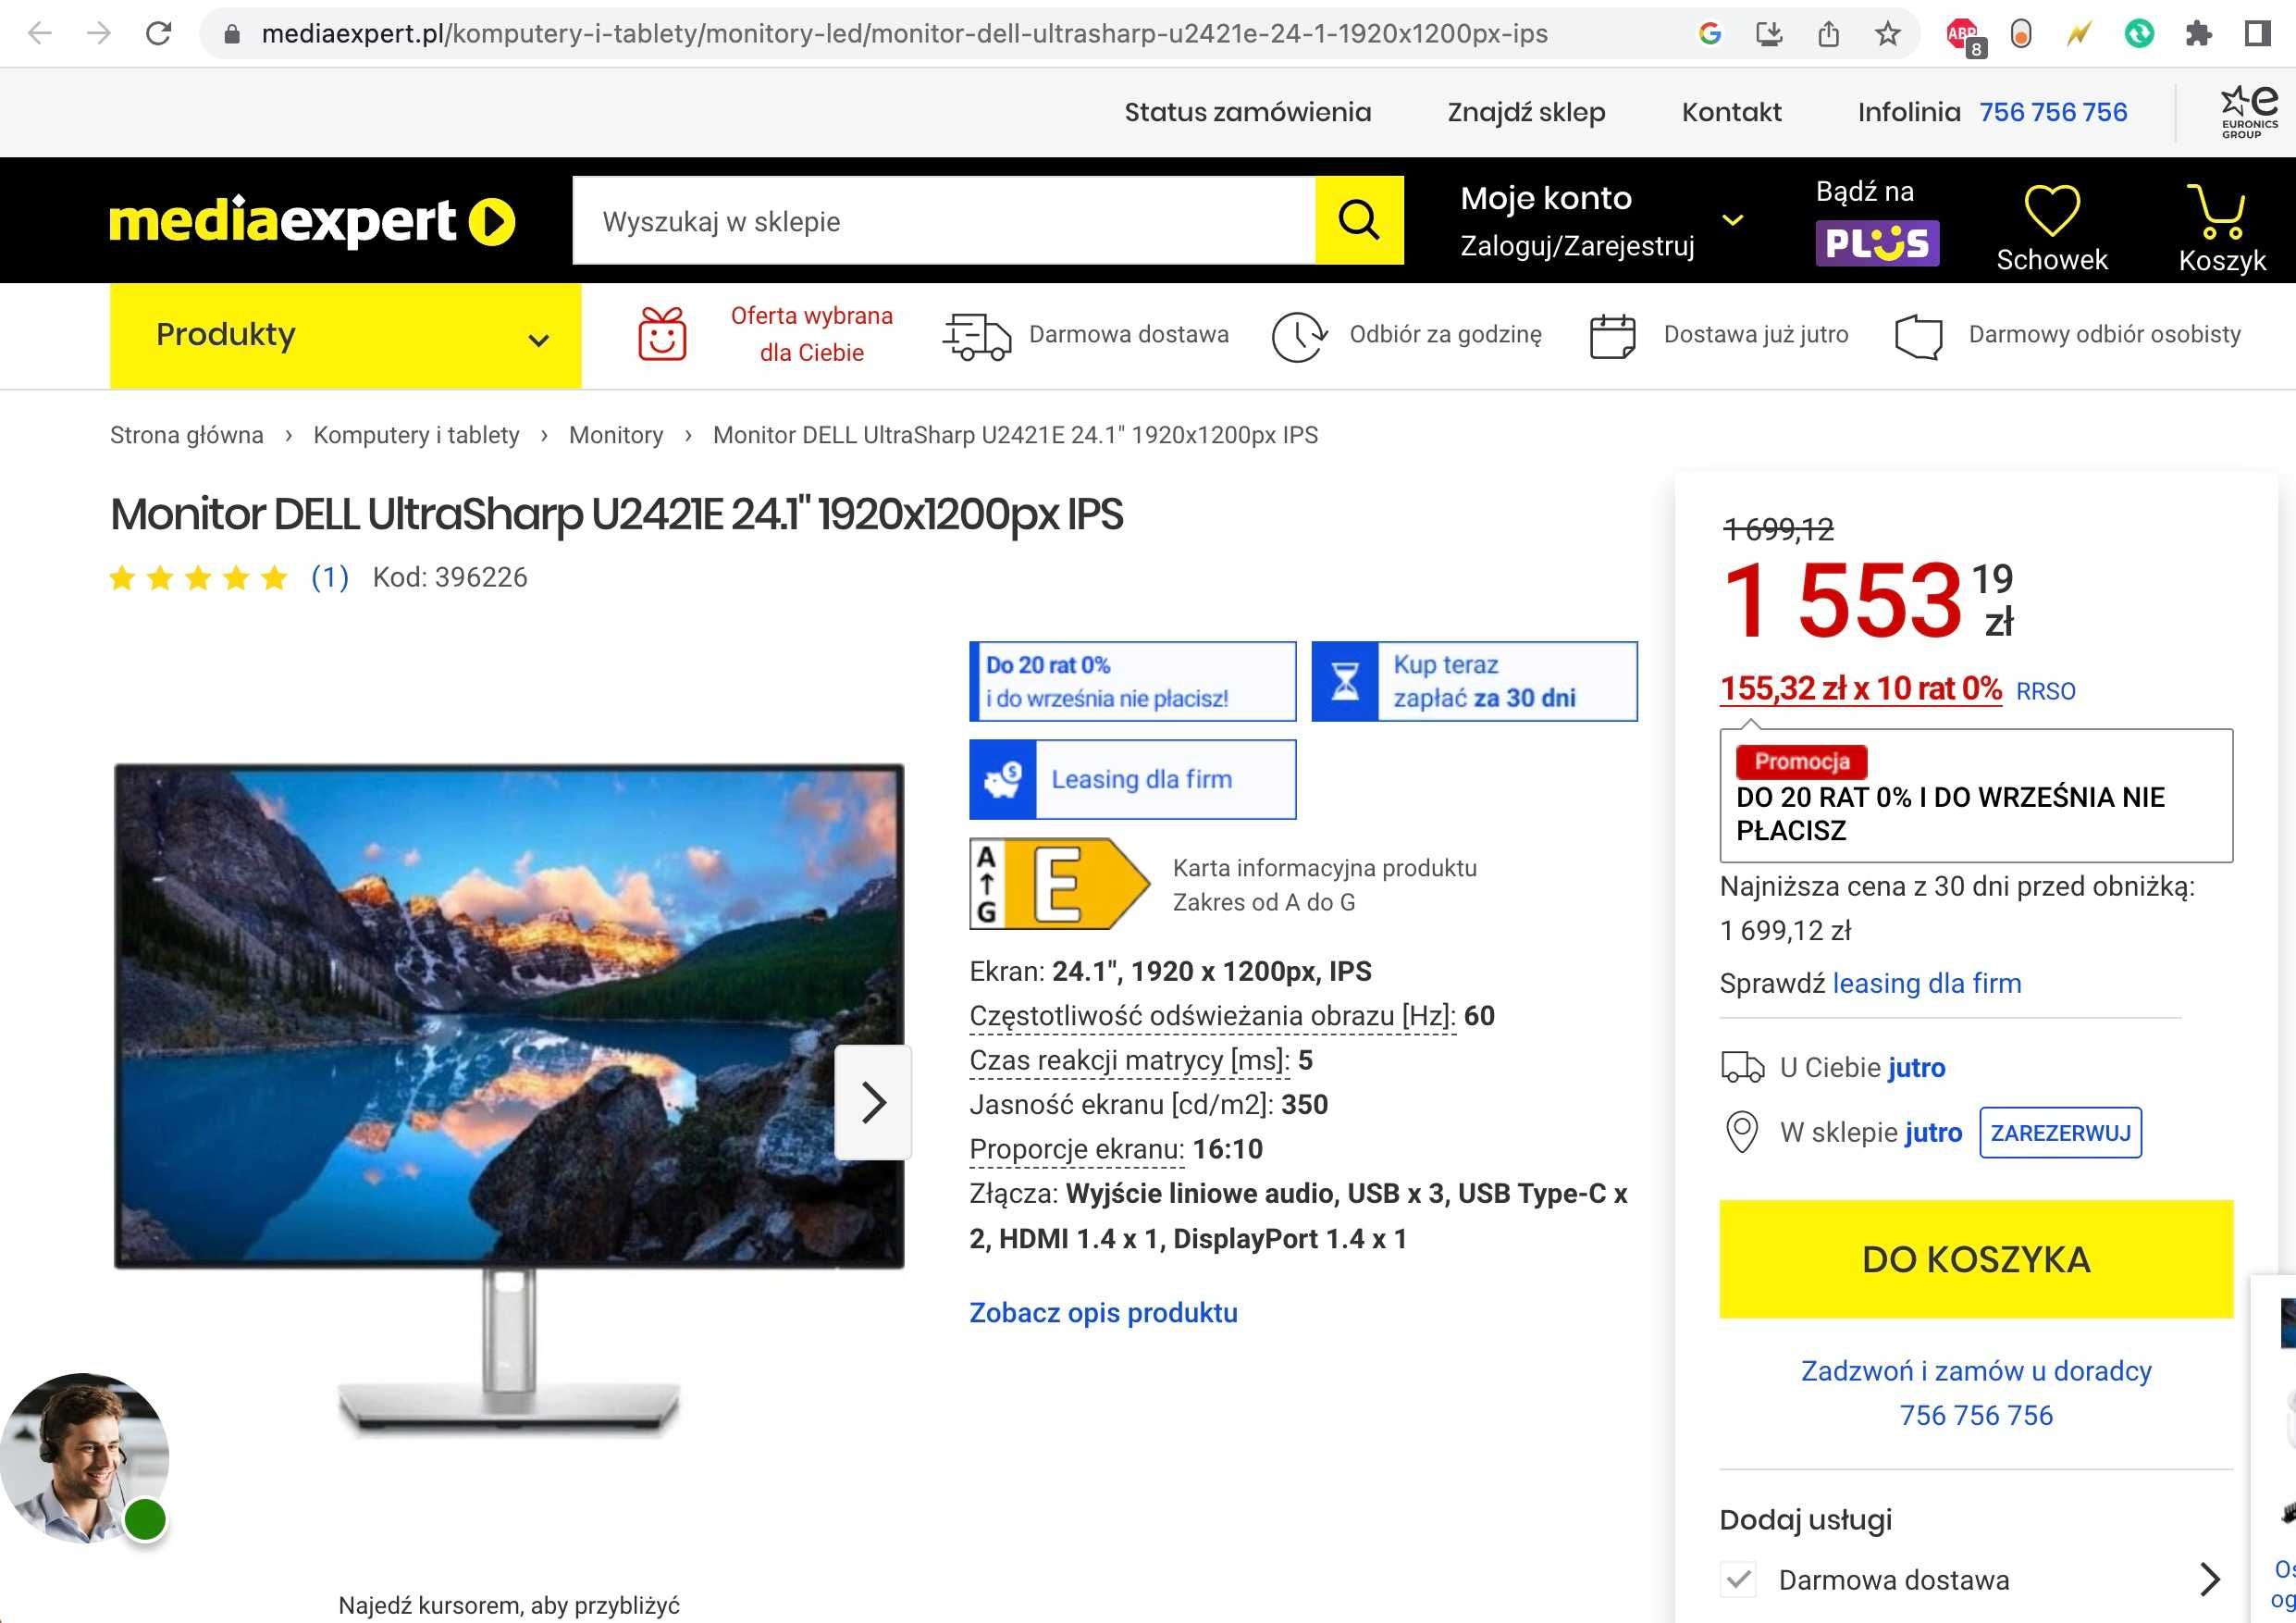Open Kup teraz zapłać za 30 dni banner
This screenshot has height=1623, width=2296.
point(1474,681)
